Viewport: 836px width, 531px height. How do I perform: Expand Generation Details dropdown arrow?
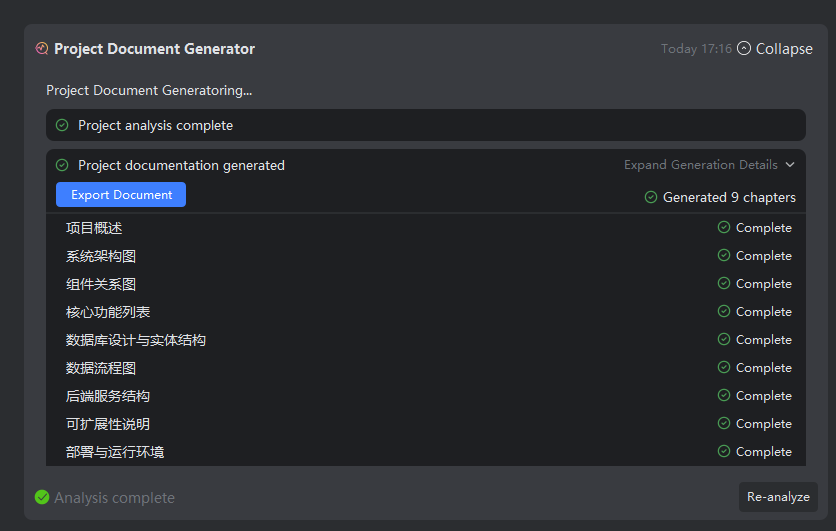[790, 165]
